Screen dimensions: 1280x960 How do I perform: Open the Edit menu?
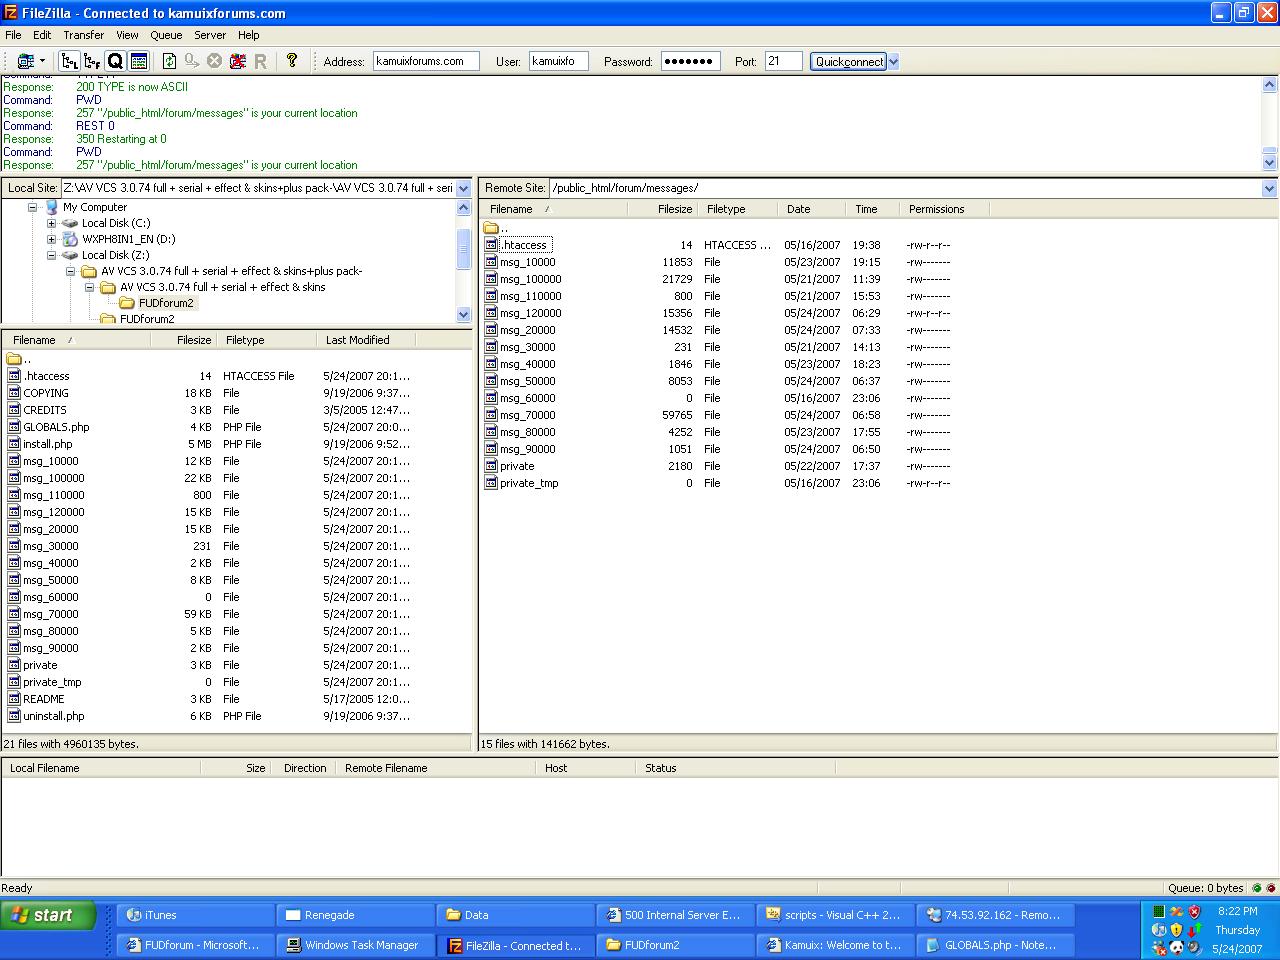42,35
